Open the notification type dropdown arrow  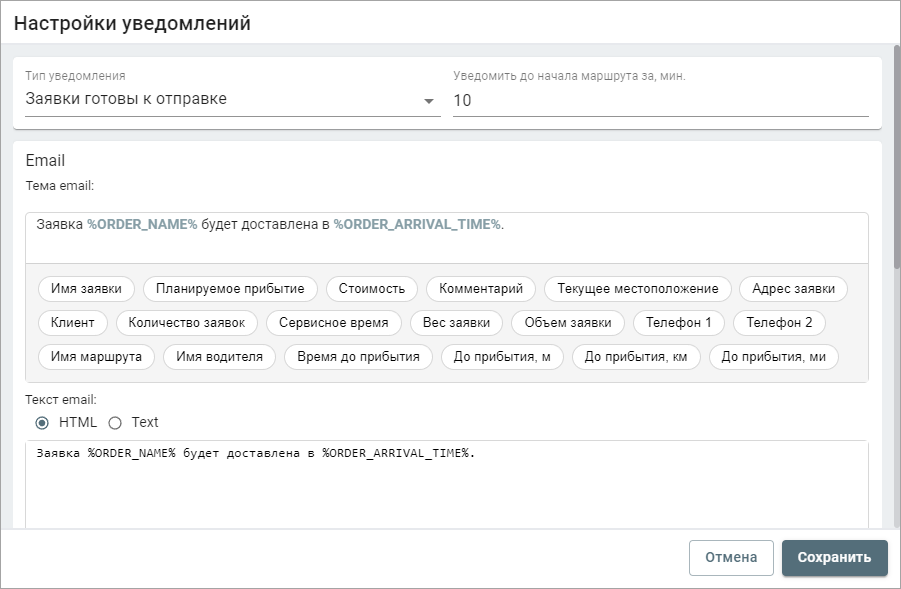point(428,101)
